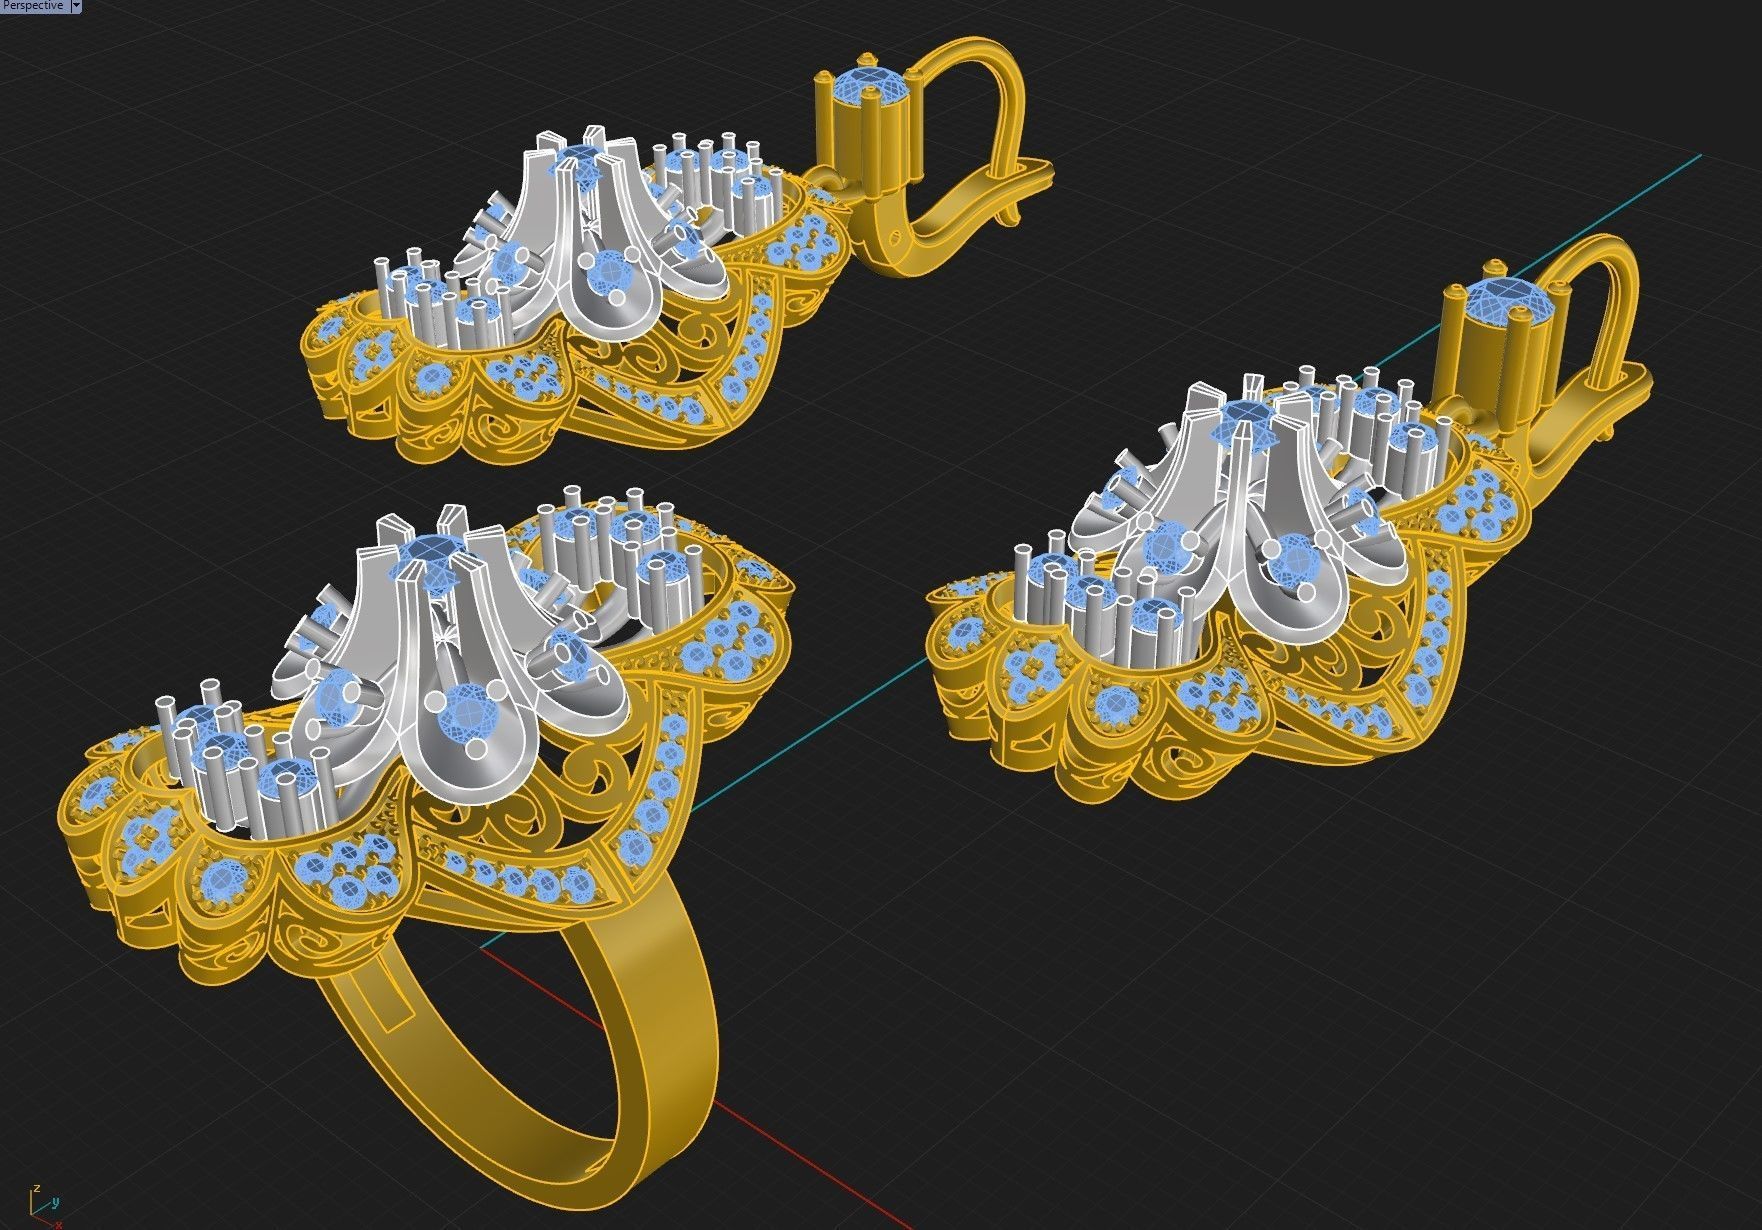Click the world axes icon
This screenshot has height=1230, width=1762.
click(x=46, y=1208)
